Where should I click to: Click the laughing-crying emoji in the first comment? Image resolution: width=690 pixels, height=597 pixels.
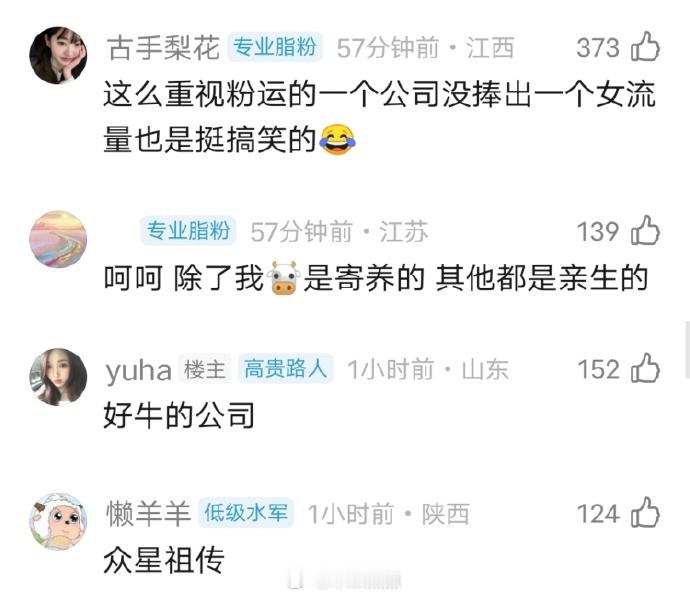point(337,139)
